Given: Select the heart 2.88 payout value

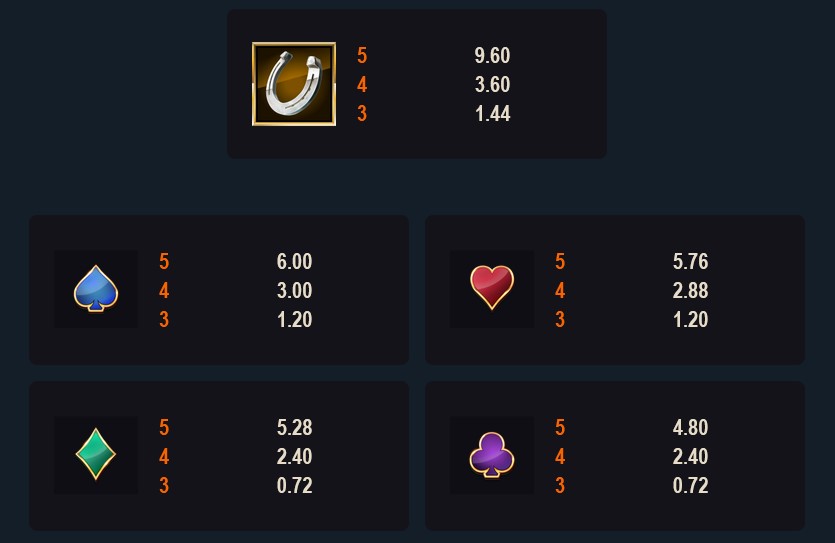Looking at the screenshot, I should (690, 291).
